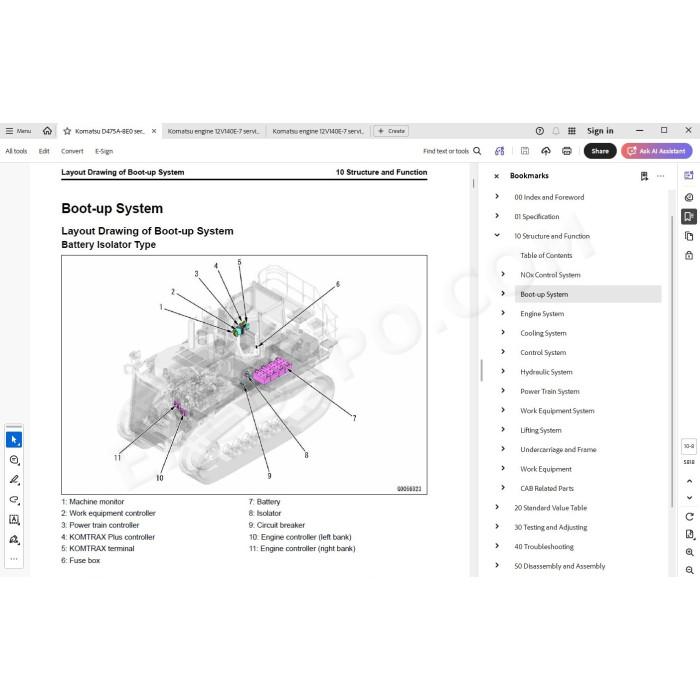Open Bookmarks panel options ellipsis
The width and height of the screenshot is (700, 700).
pyautogui.click(x=660, y=176)
